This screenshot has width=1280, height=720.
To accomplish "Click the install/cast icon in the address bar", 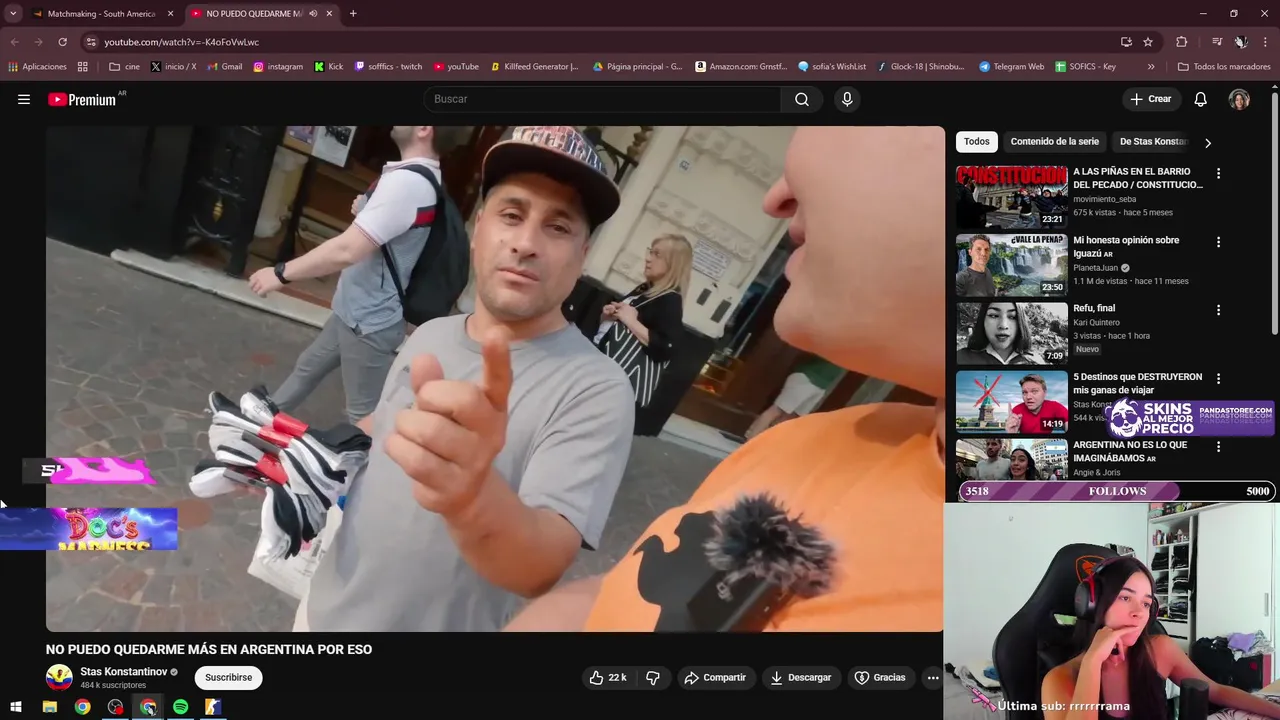I will 1126,42.
